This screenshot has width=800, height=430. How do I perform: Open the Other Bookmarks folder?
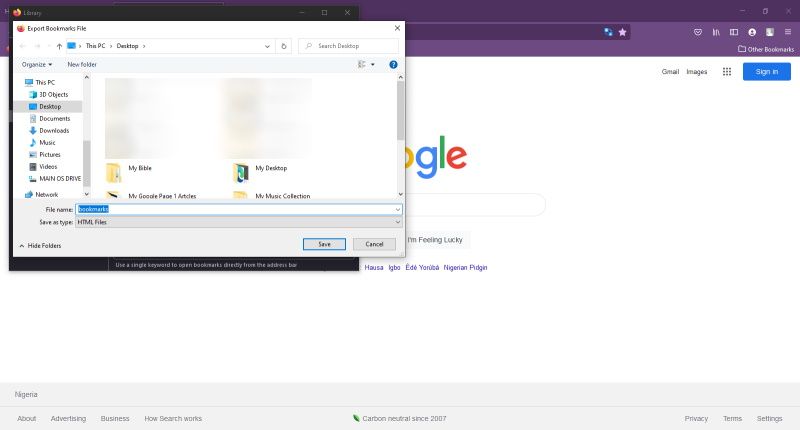(x=766, y=49)
